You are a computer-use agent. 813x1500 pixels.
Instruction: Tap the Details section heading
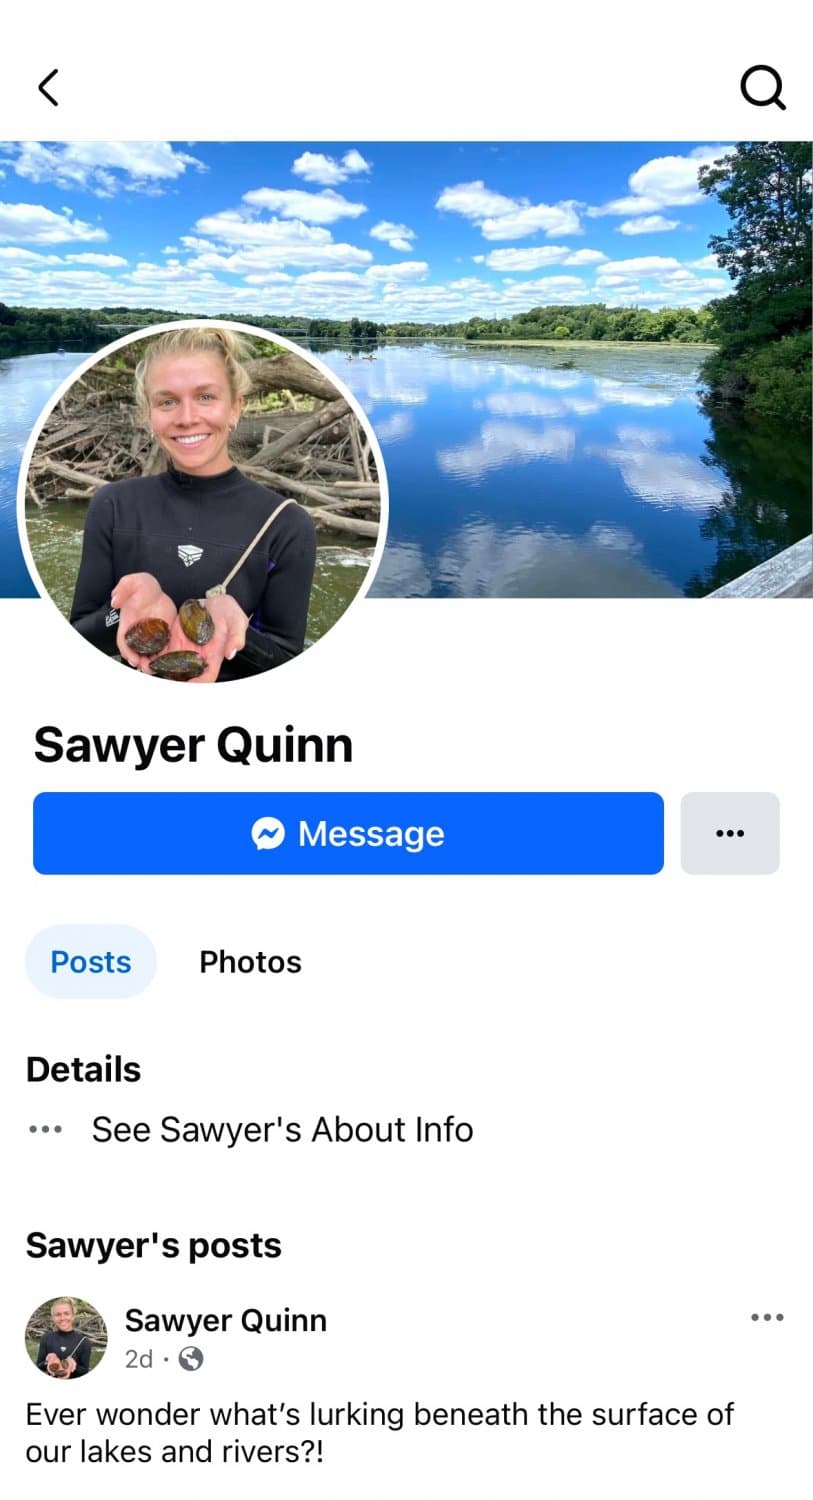83,1069
